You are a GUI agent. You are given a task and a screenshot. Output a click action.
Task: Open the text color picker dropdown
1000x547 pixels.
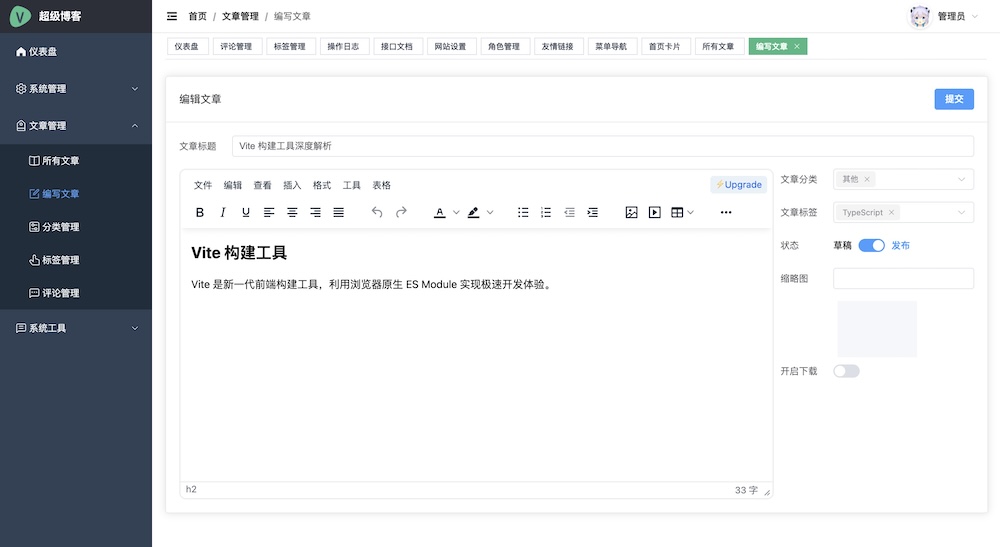click(456, 212)
